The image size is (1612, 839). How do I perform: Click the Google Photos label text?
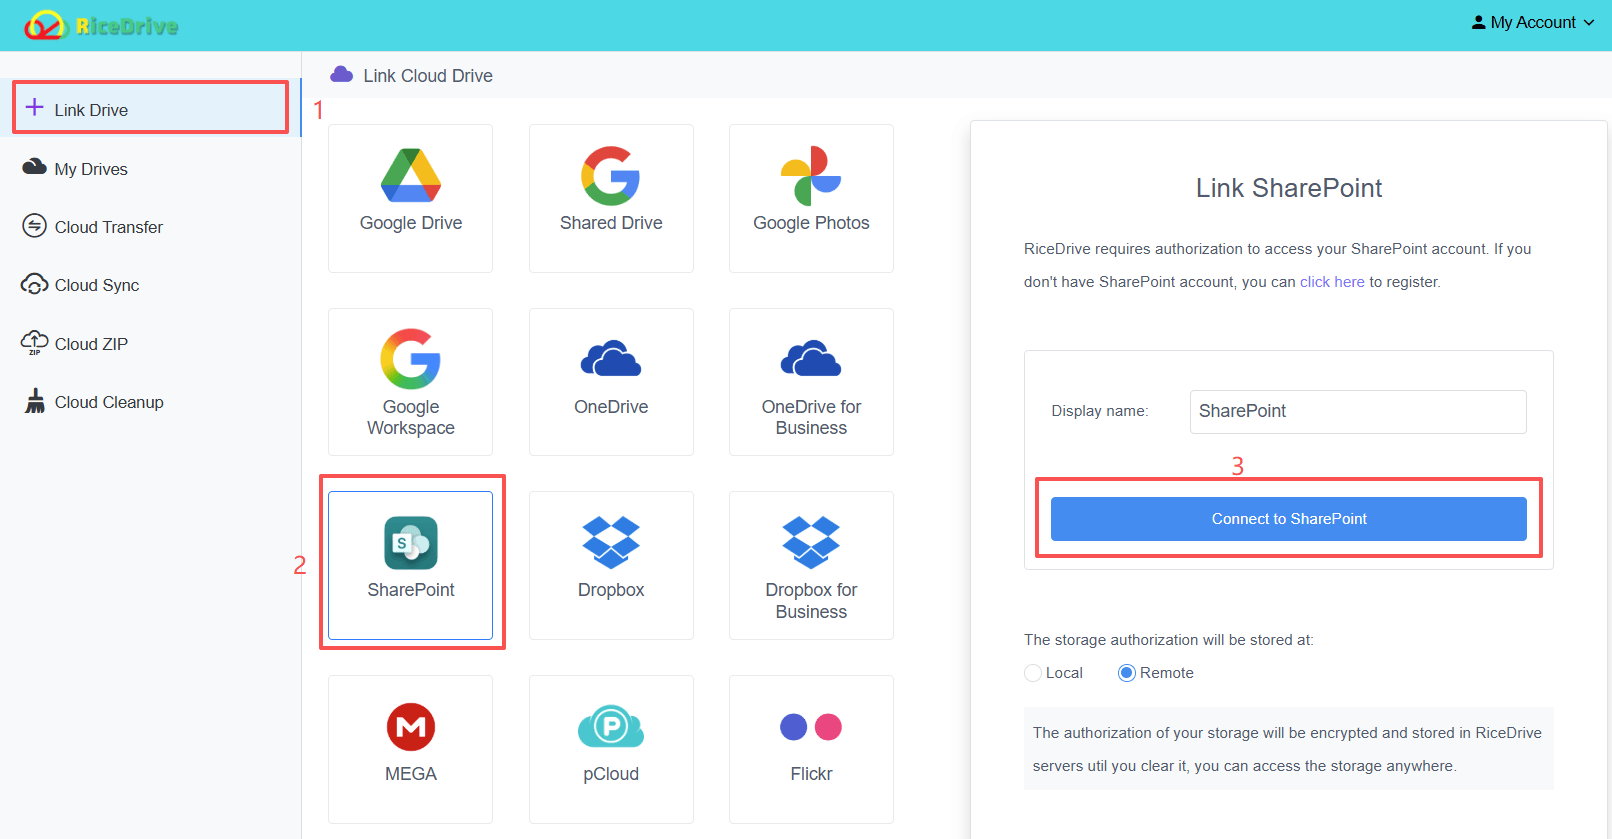click(811, 223)
